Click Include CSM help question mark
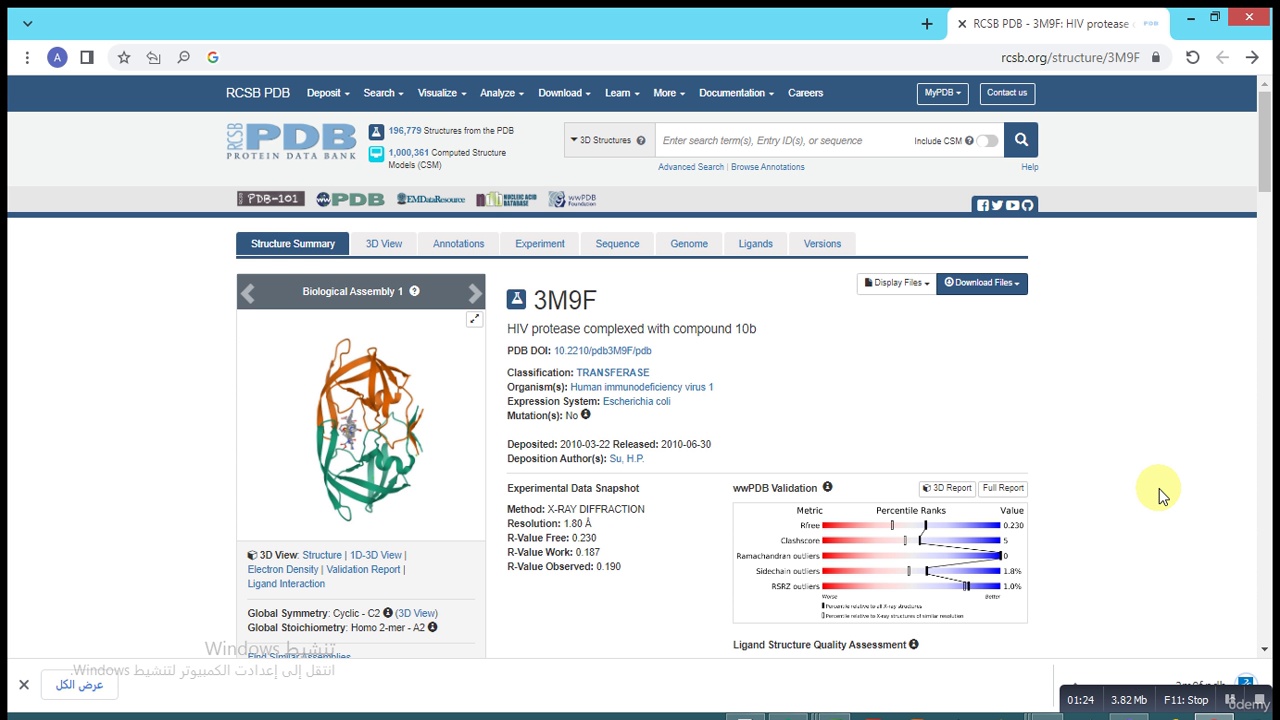The height and width of the screenshot is (720, 1280). [x=969, y=141]
